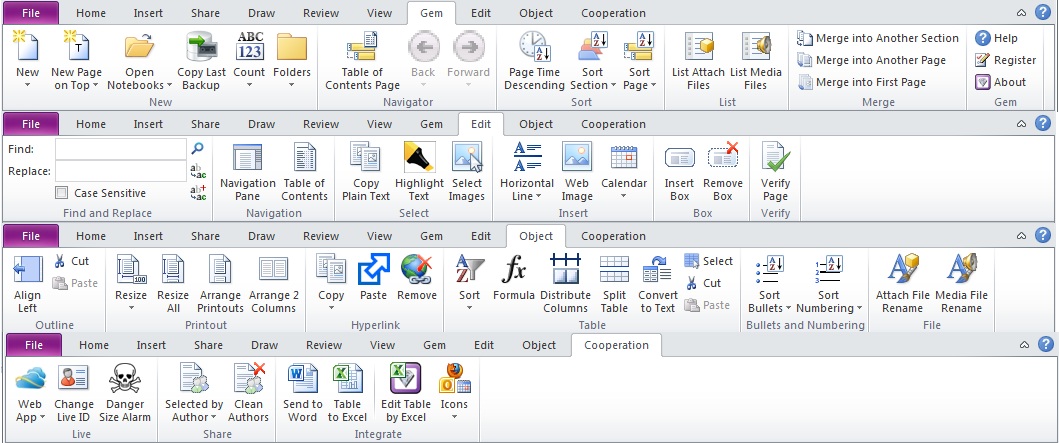1059x443 pixels.
Task: Expand the Sort Page dropdown
Action: tap(653, 85)
